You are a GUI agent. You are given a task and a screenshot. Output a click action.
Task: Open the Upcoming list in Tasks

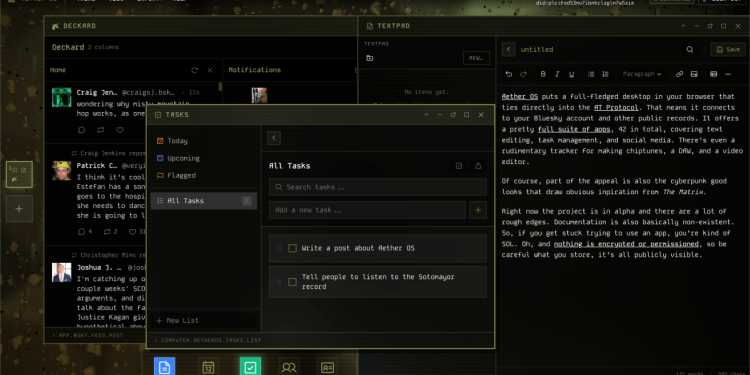pos(204,158)
